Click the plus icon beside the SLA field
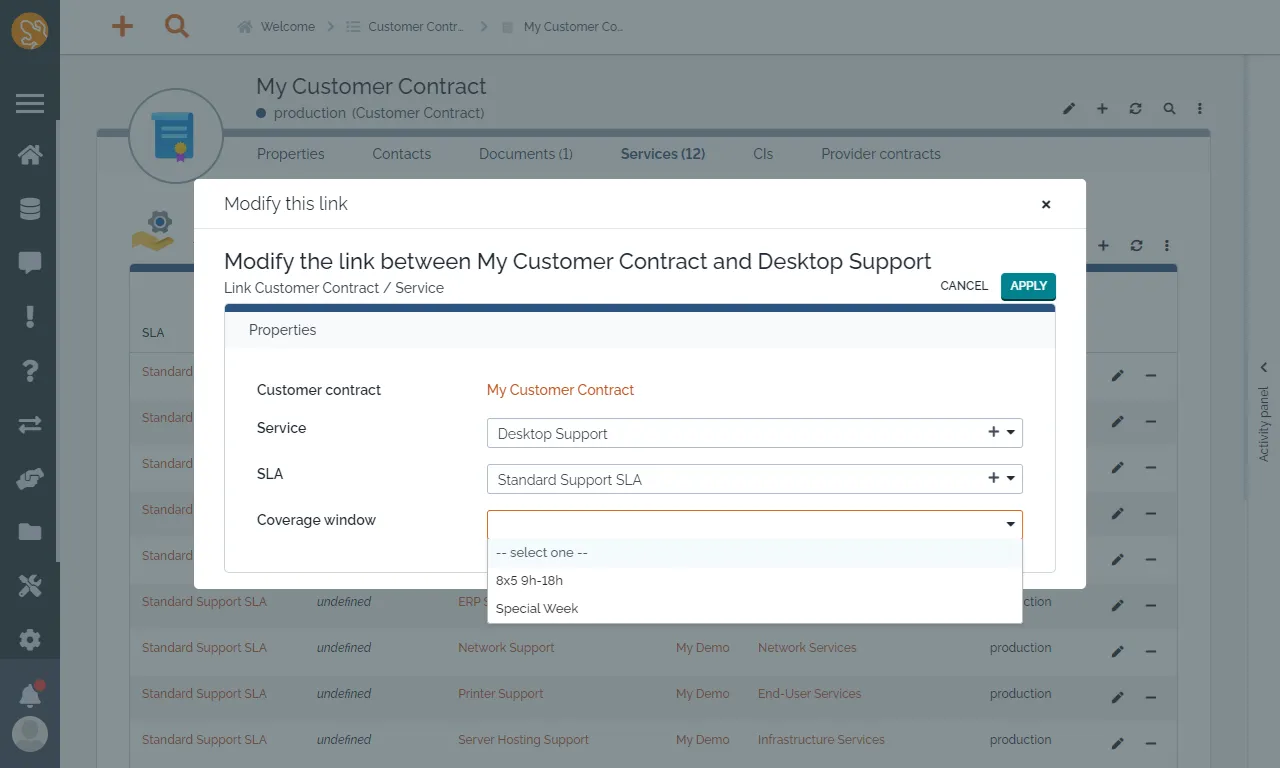Screen dimensions: 1280x768 [993, 478]
